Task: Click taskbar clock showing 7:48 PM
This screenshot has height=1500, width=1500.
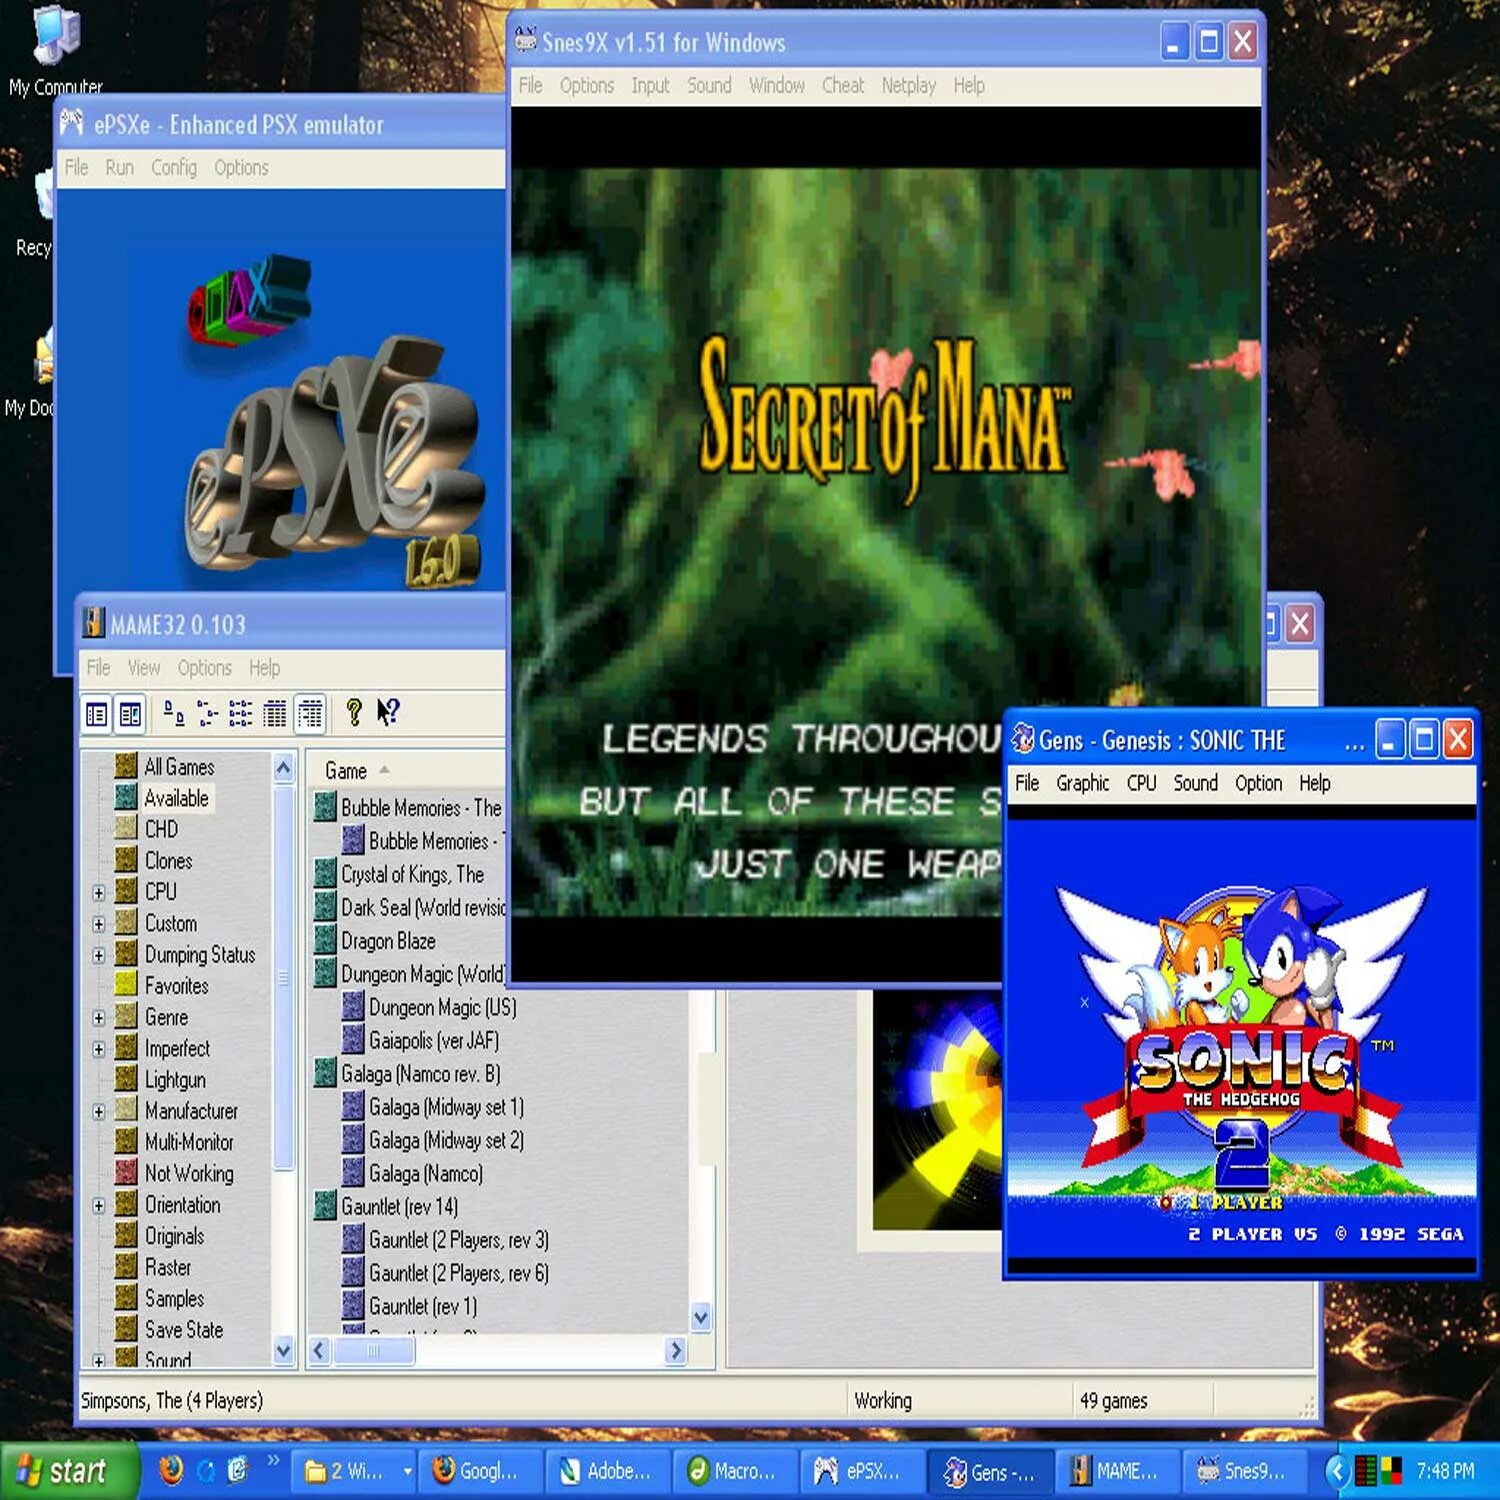Action: coord(1444,1471)
